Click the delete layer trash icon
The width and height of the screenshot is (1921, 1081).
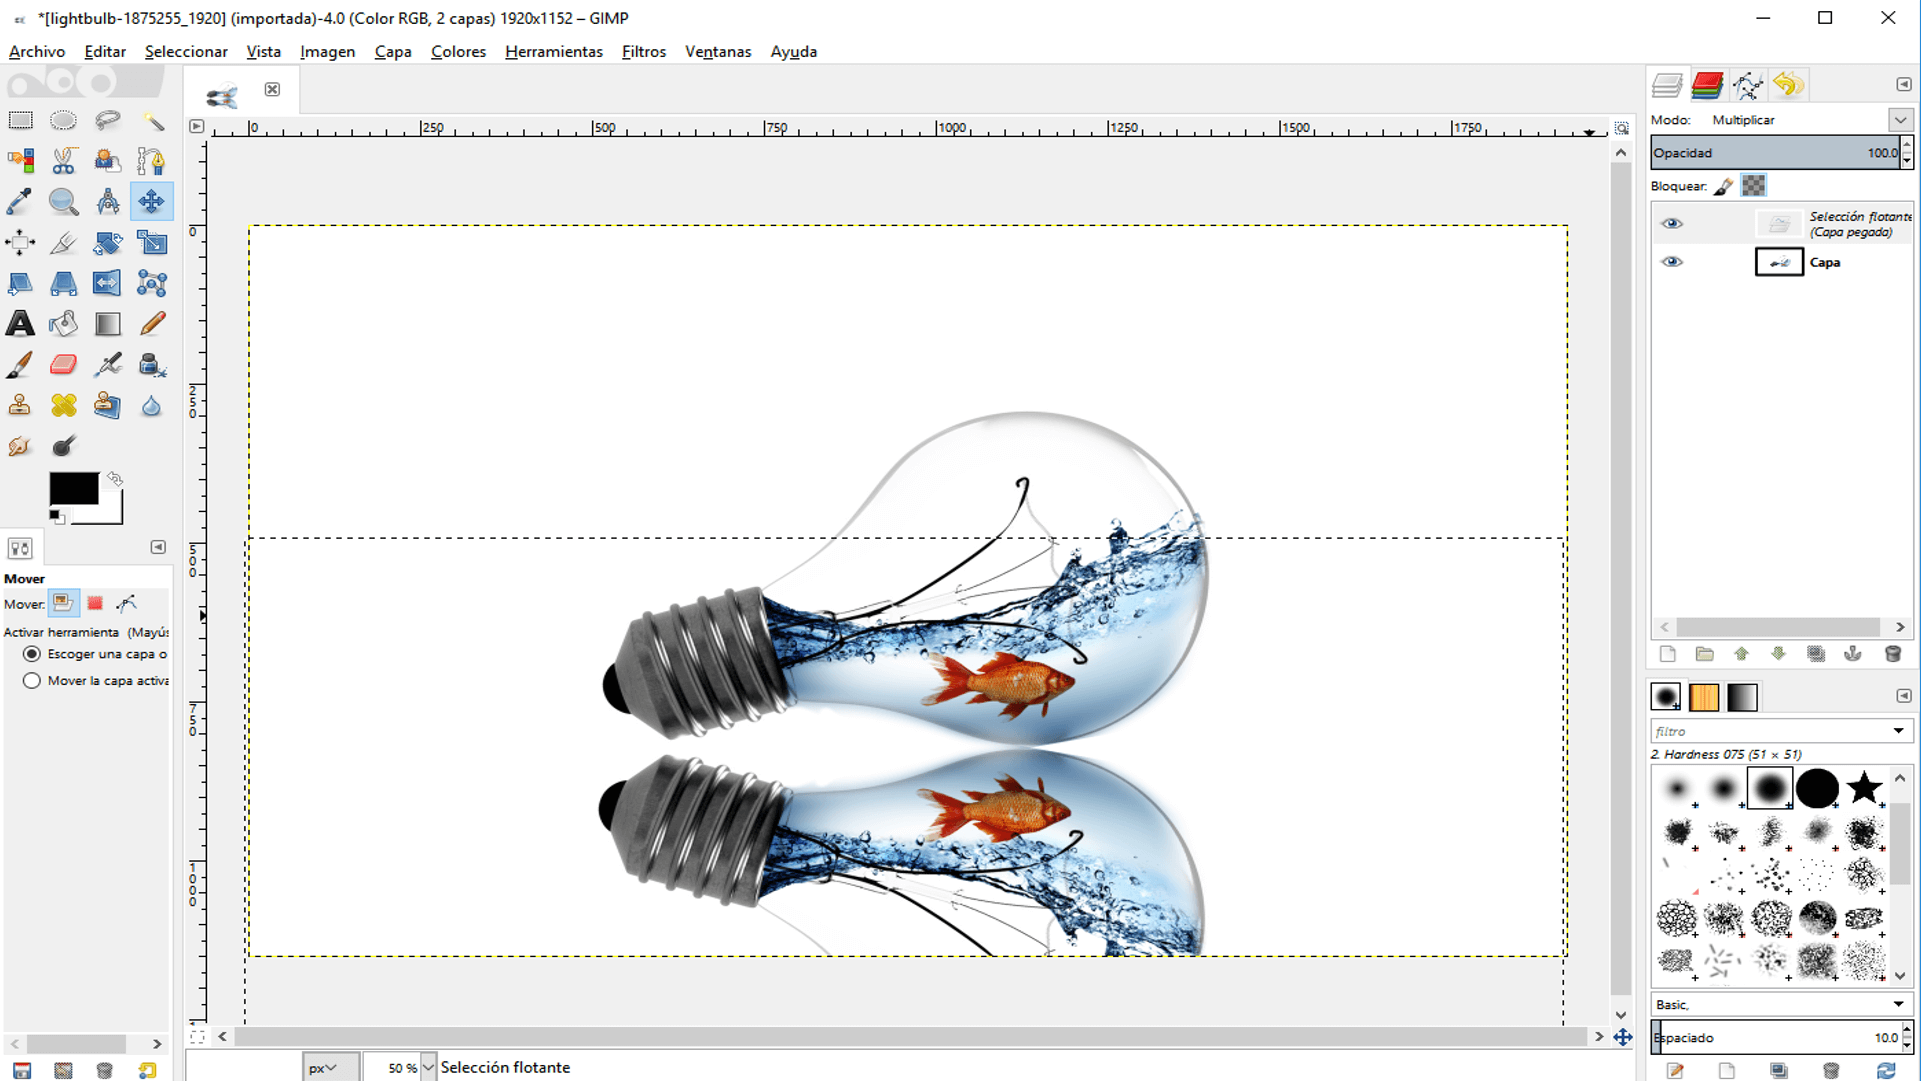pos(1892,654)
